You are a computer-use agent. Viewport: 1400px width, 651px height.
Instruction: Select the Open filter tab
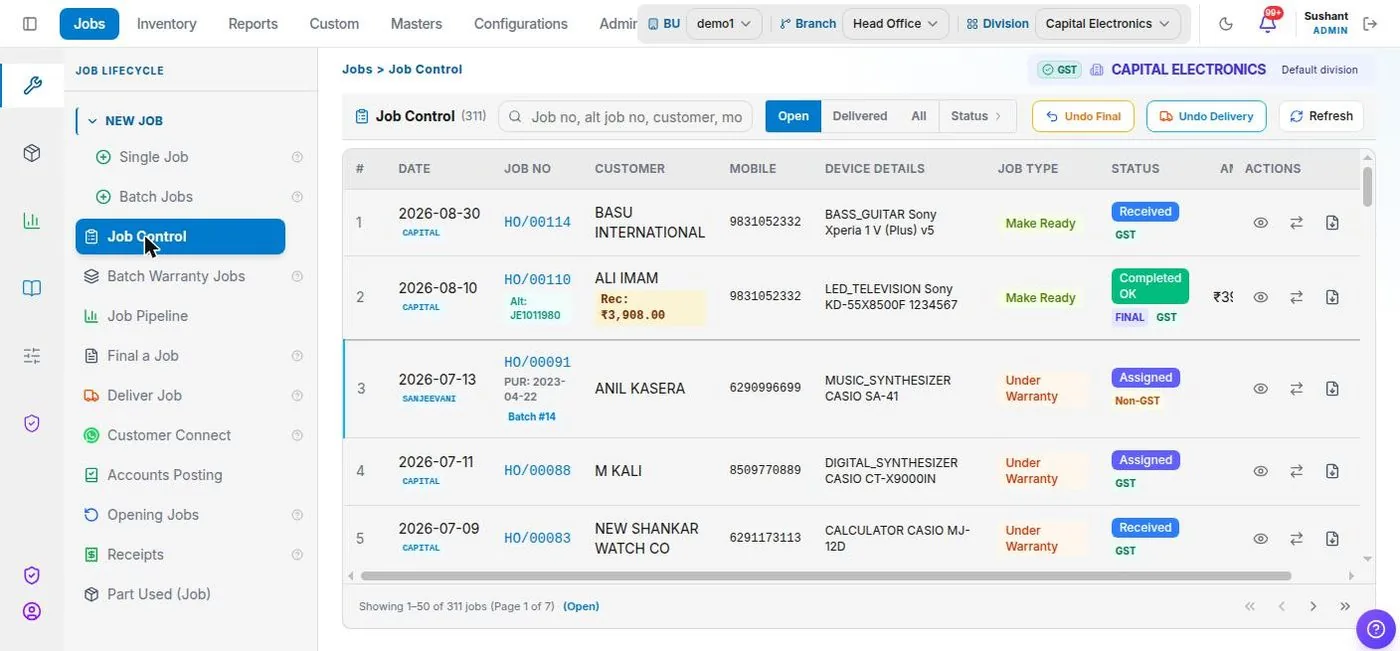click(793, 116)
